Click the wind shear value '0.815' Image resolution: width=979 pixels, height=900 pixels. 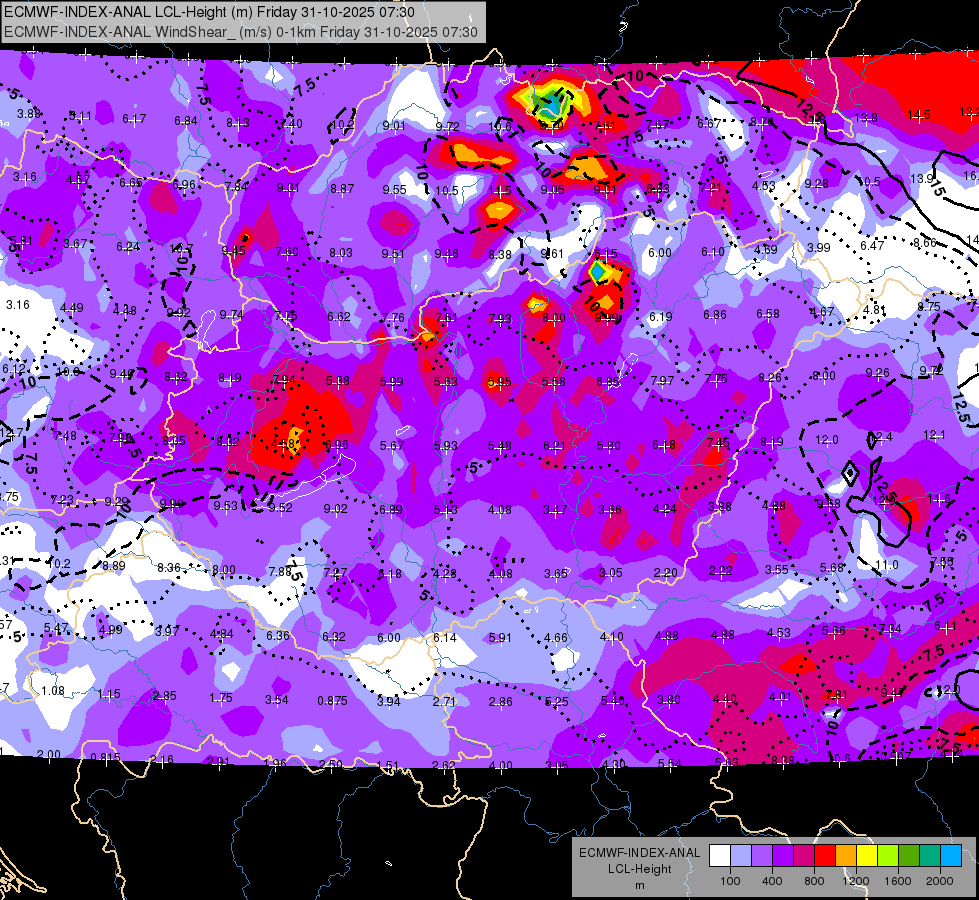(106, 758)
